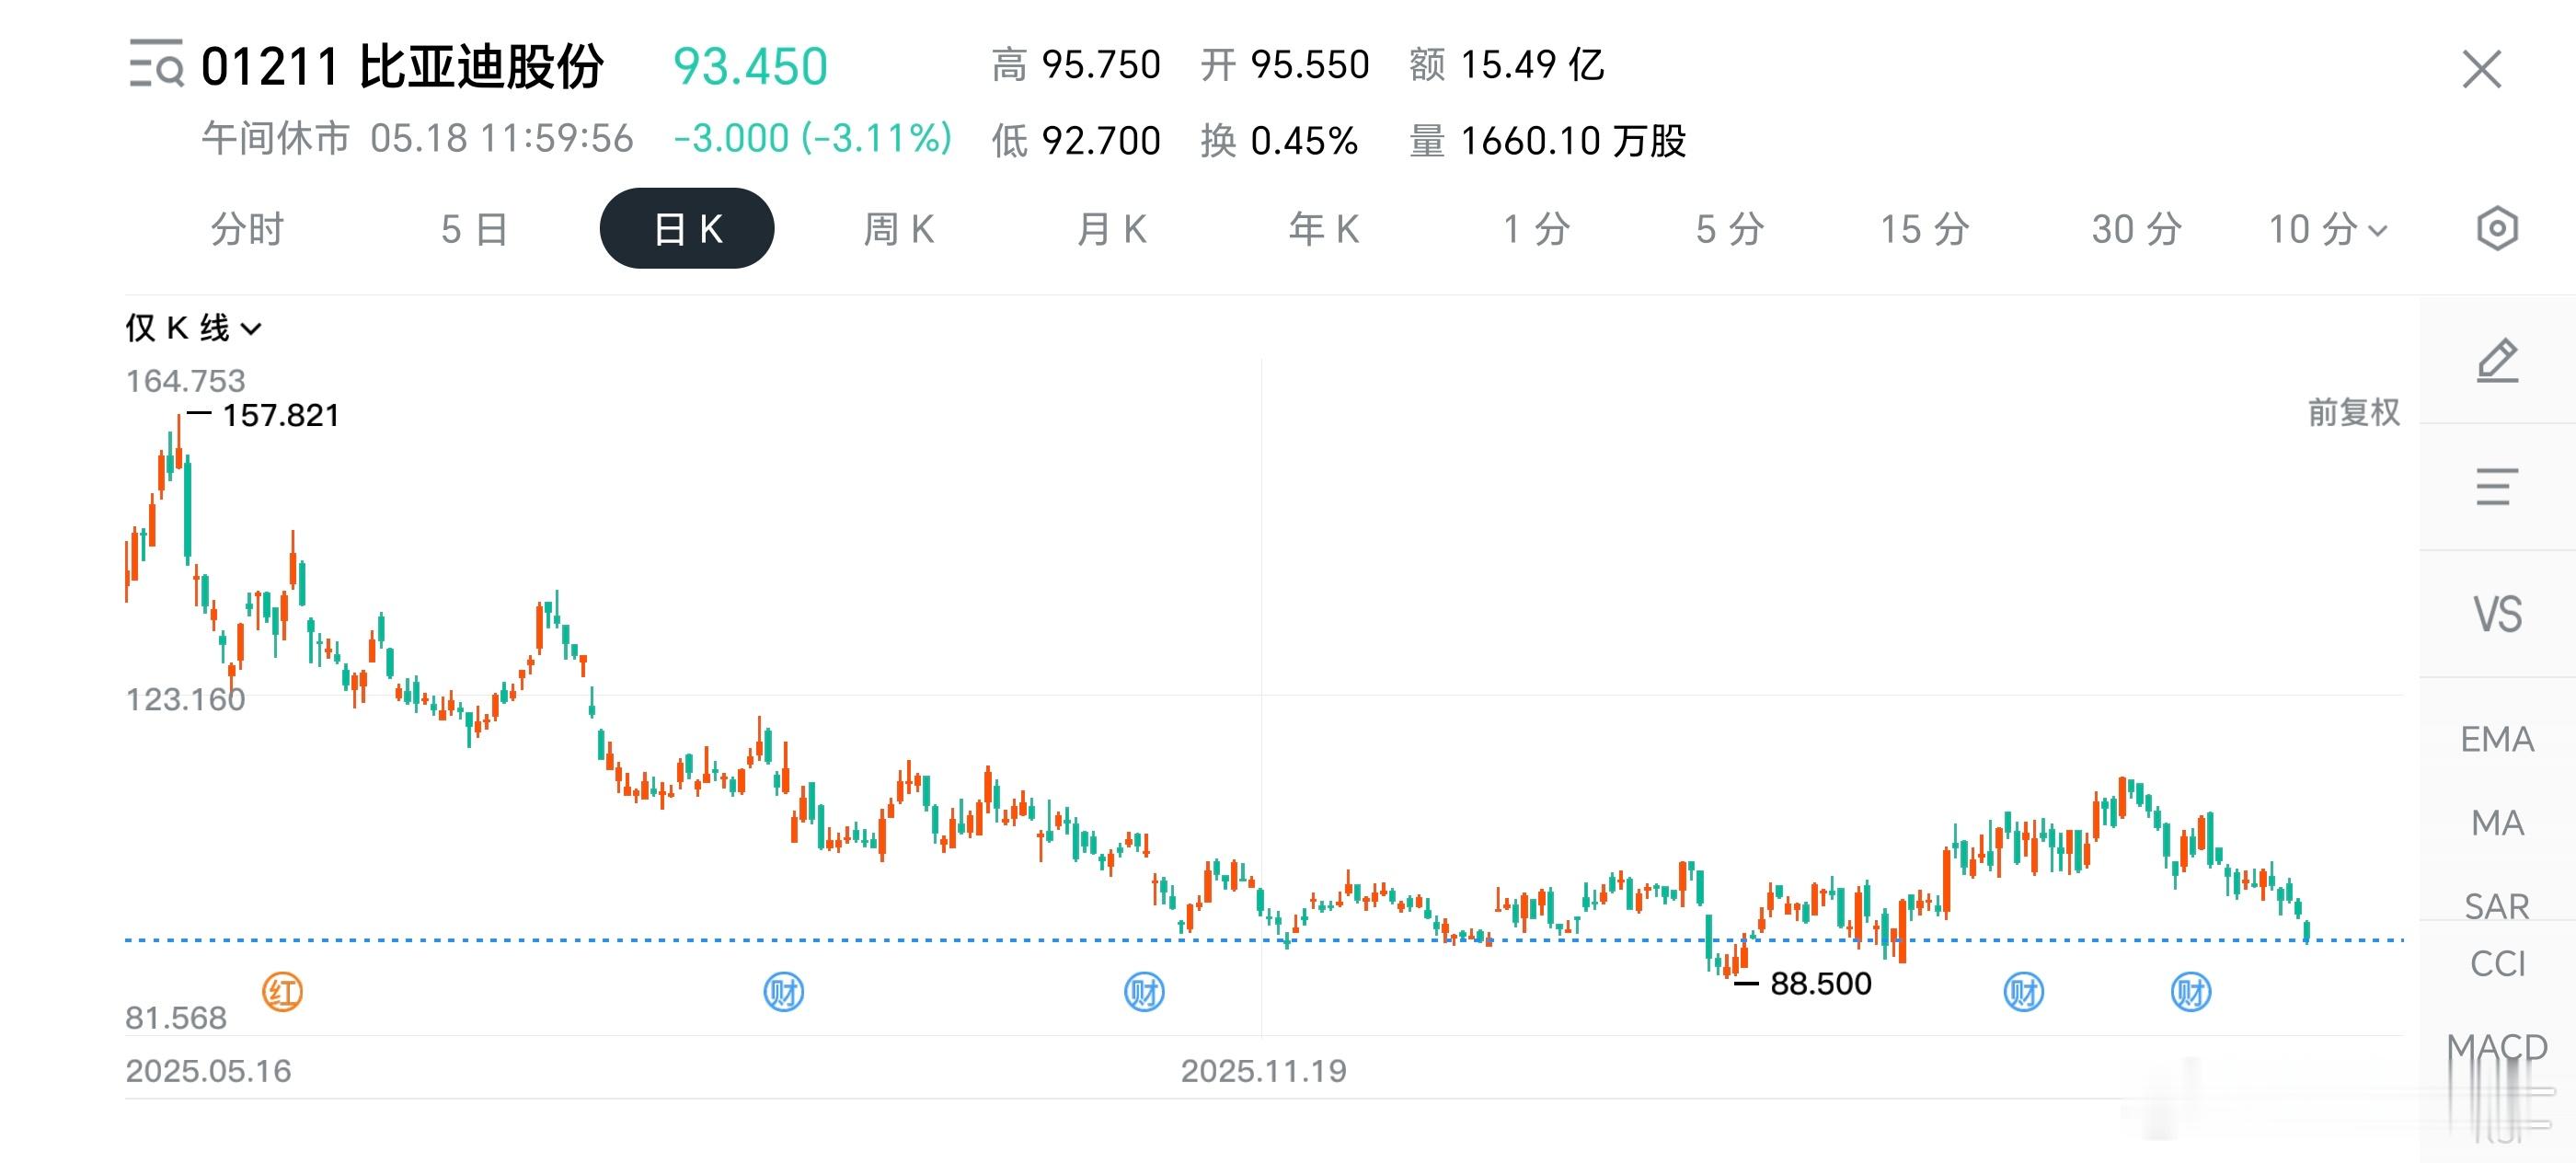Click the open price 95.550
This screenshot has height=1163, width=2576.
pyautogui.click(x=1309, y=65)
